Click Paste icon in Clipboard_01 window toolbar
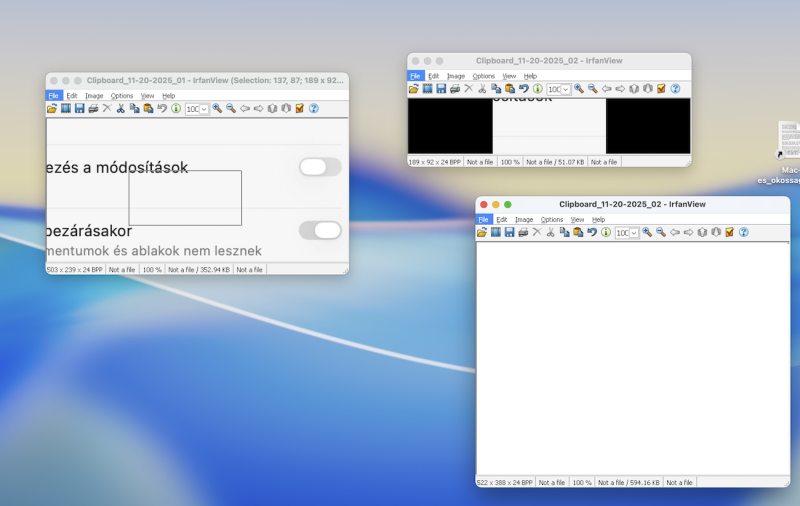This screenshot has width=800, height=506. 148,108
